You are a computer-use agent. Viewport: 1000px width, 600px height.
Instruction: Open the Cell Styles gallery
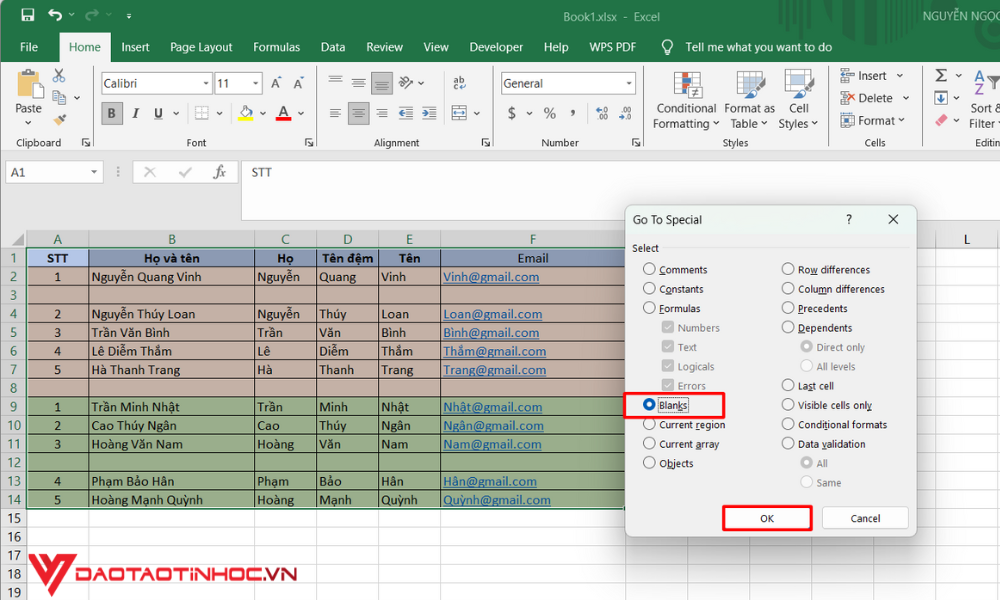(x=798, y=98)
